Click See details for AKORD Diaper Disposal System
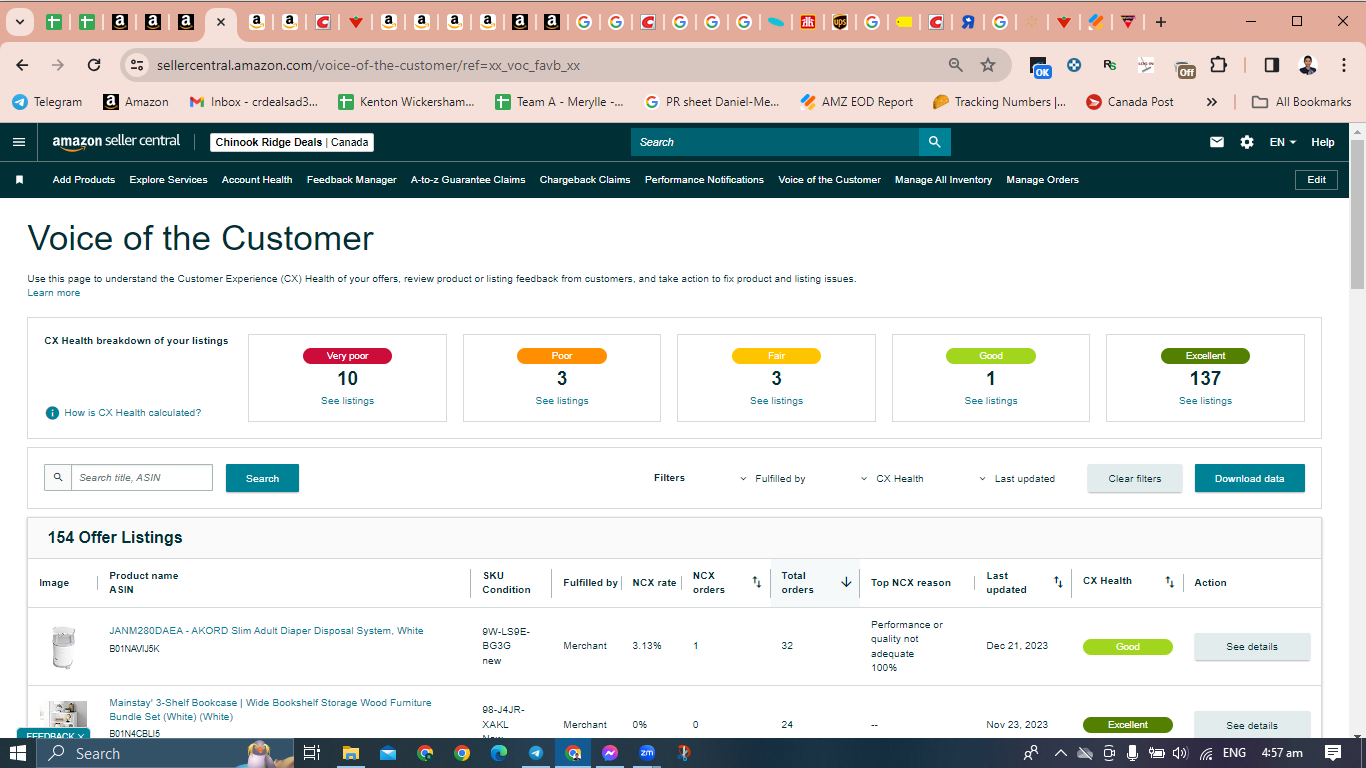The height and width of the screenshot is (768, 1366). tap(1252, 647)
